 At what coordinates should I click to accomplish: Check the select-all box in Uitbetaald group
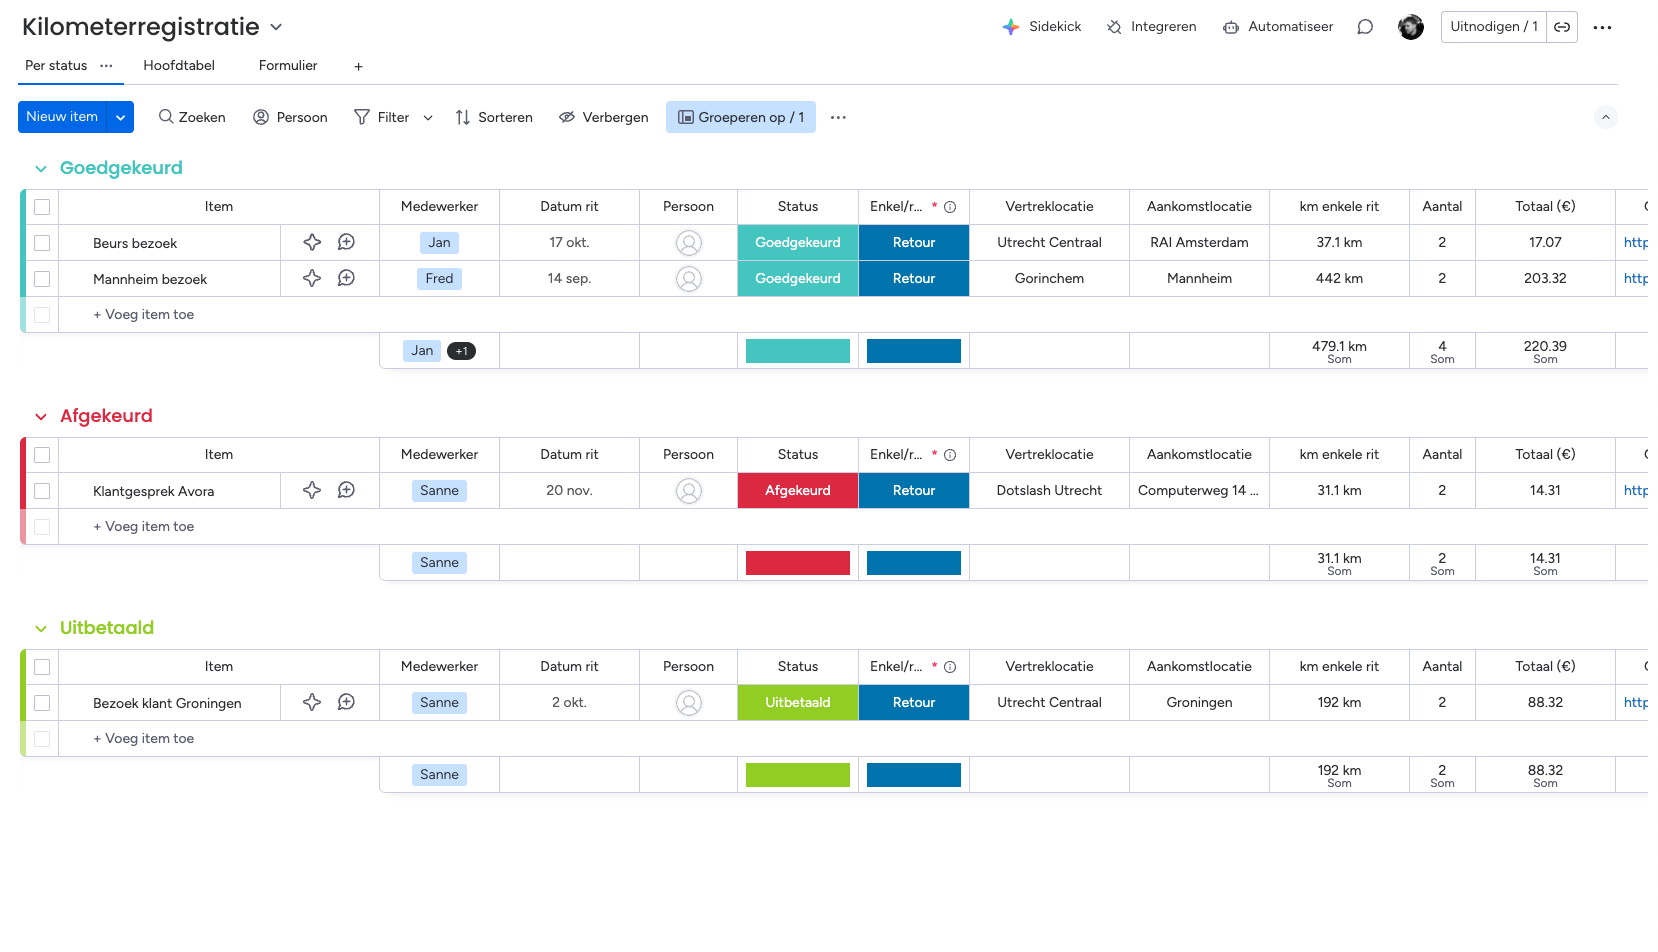(42, 667)
